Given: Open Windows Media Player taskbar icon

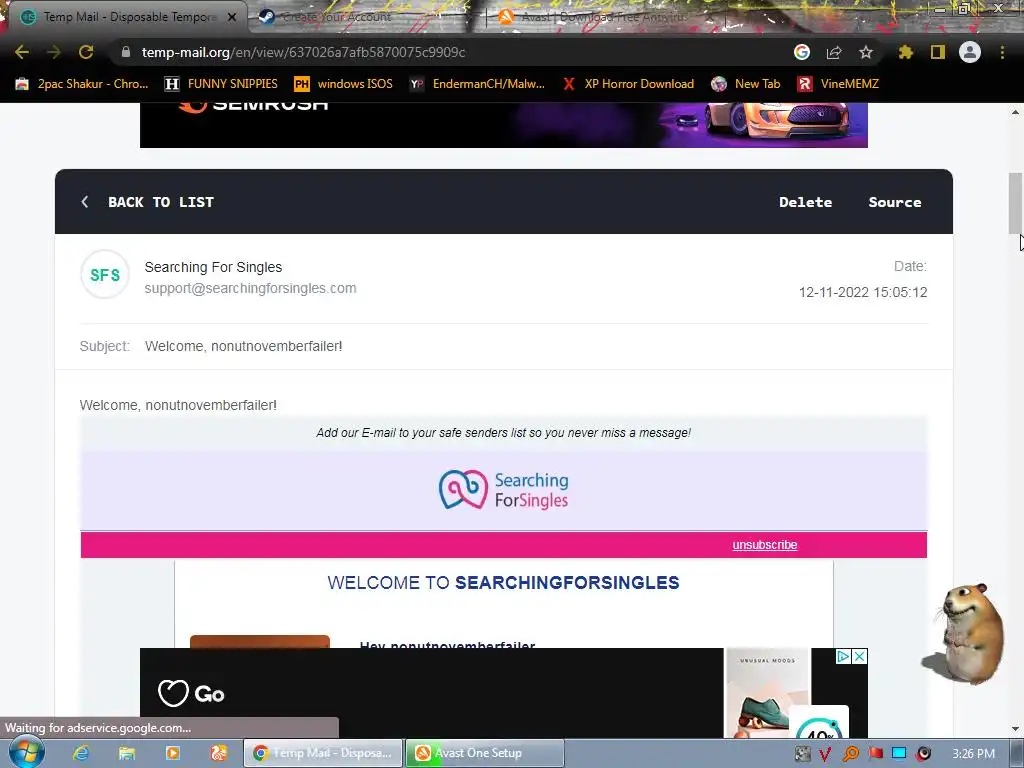Looking at the screenshot, I should [173, 753].
